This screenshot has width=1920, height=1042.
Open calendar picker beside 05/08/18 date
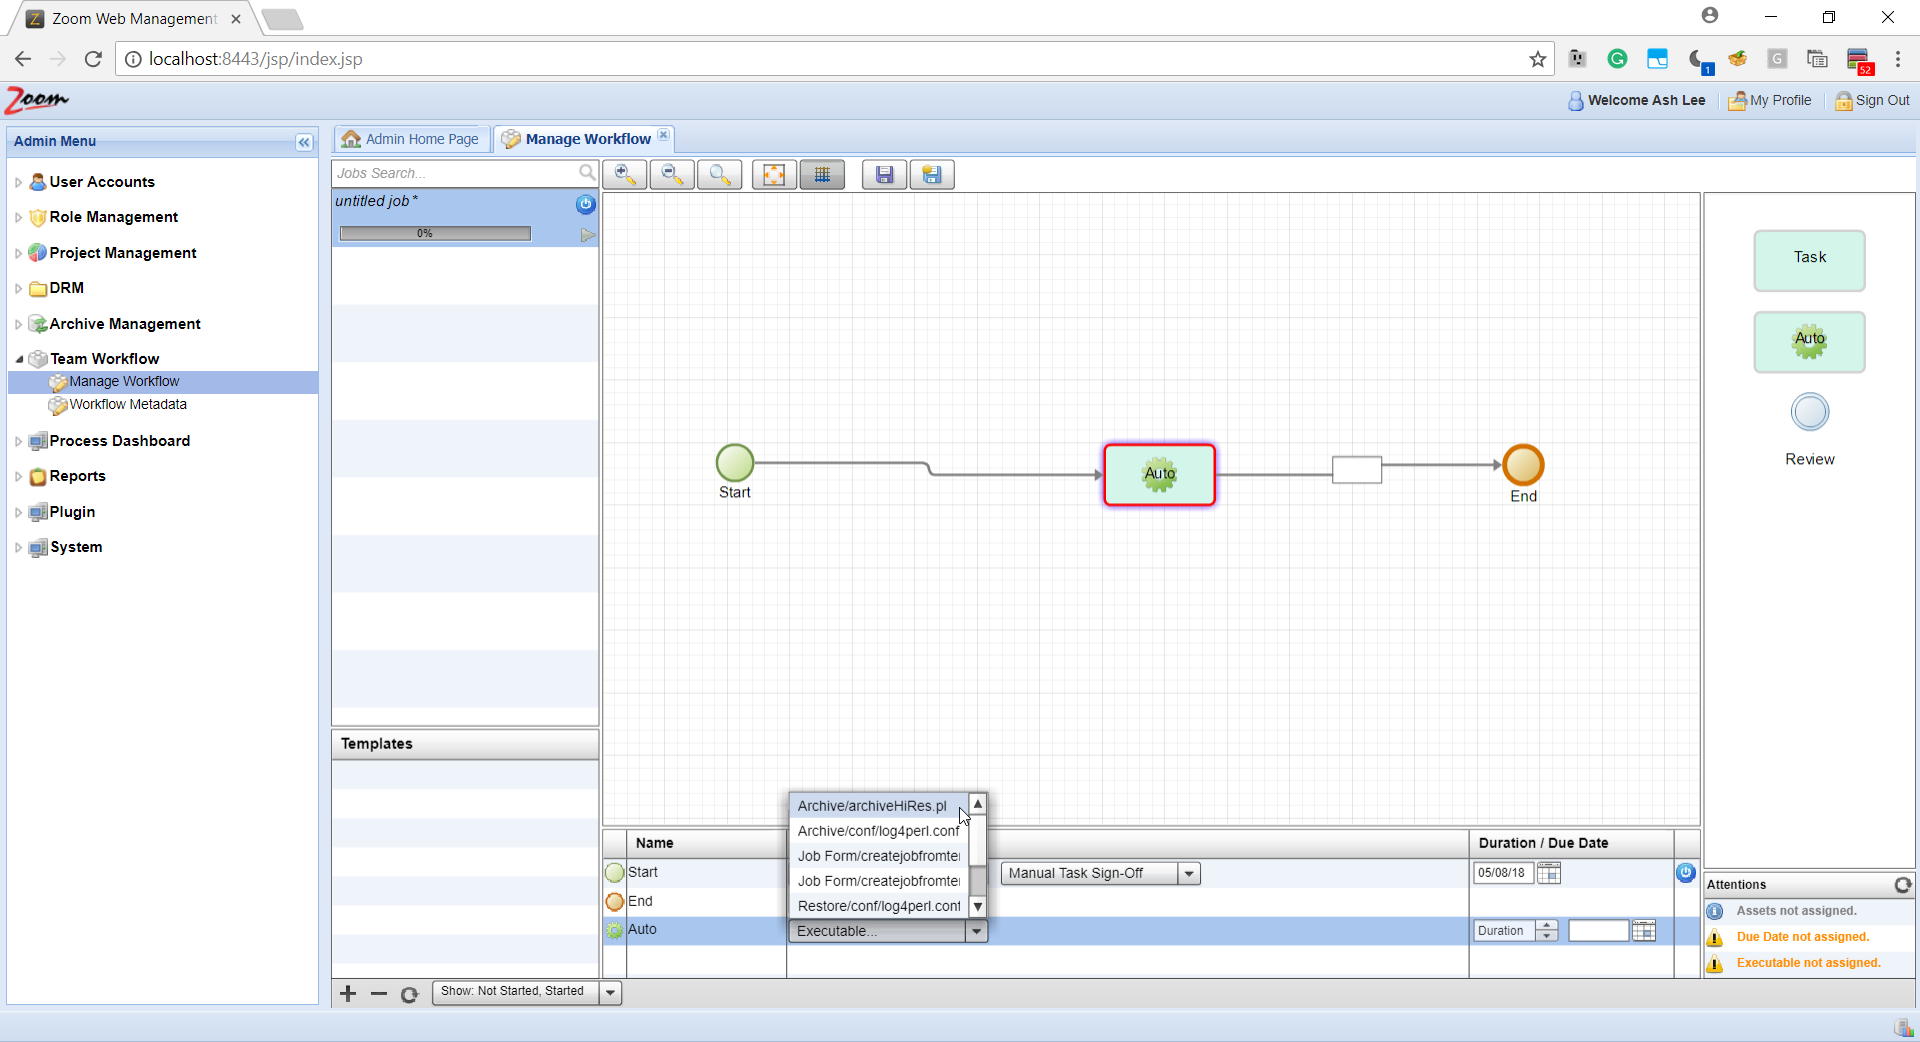1549,873
